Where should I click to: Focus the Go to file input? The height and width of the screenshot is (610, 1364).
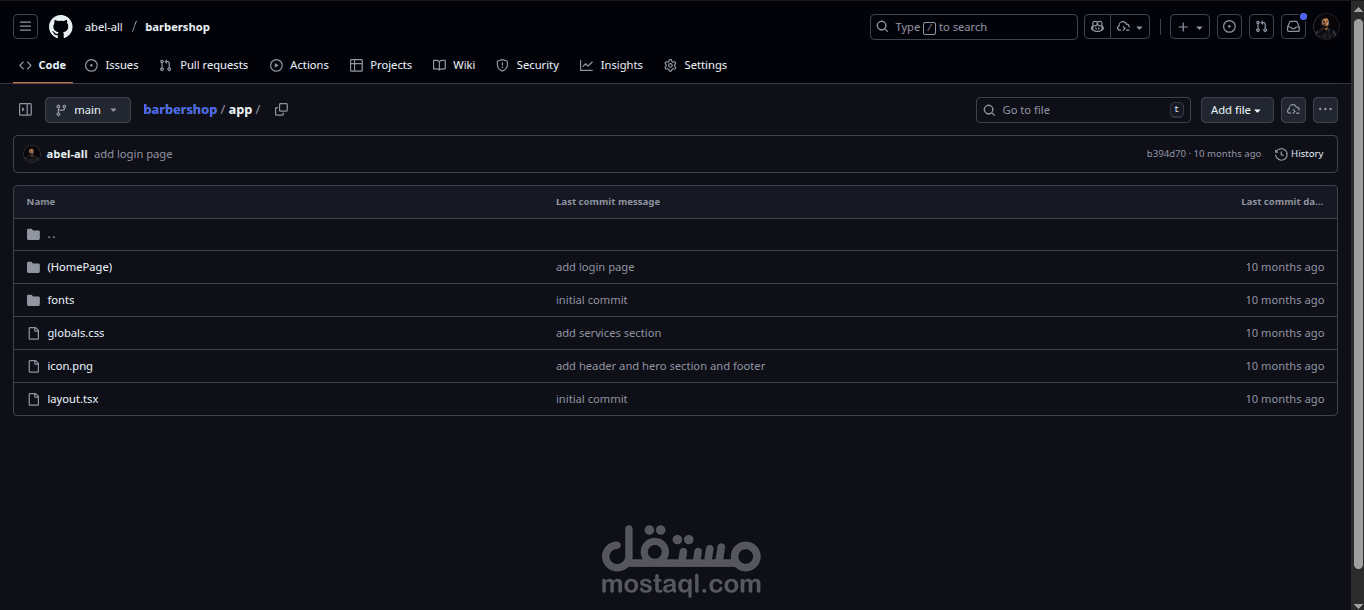pyautogui.click(x=1084, y=110)
